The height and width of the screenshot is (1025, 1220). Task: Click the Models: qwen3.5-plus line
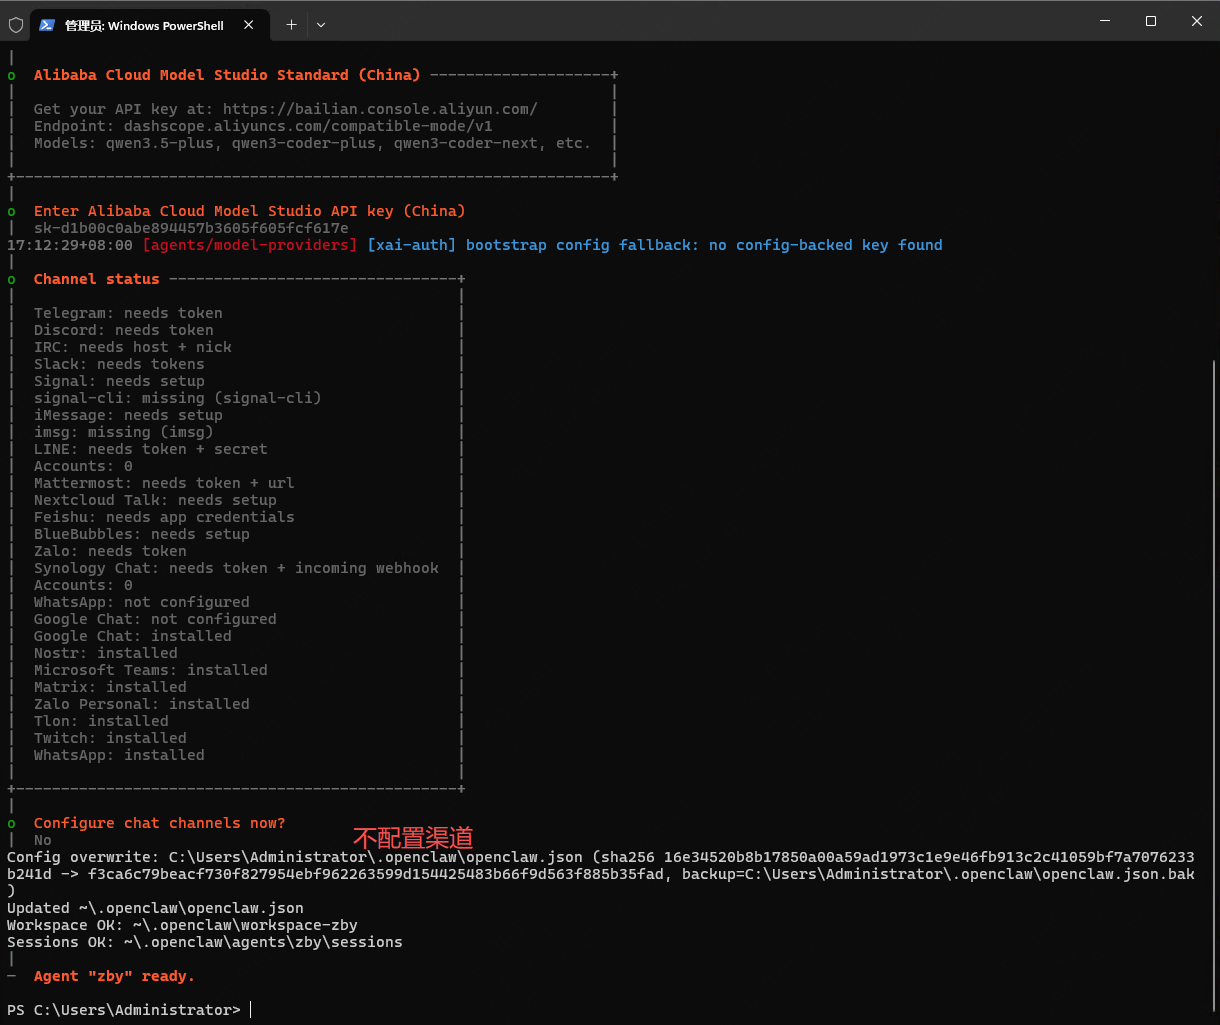point(312,143)
